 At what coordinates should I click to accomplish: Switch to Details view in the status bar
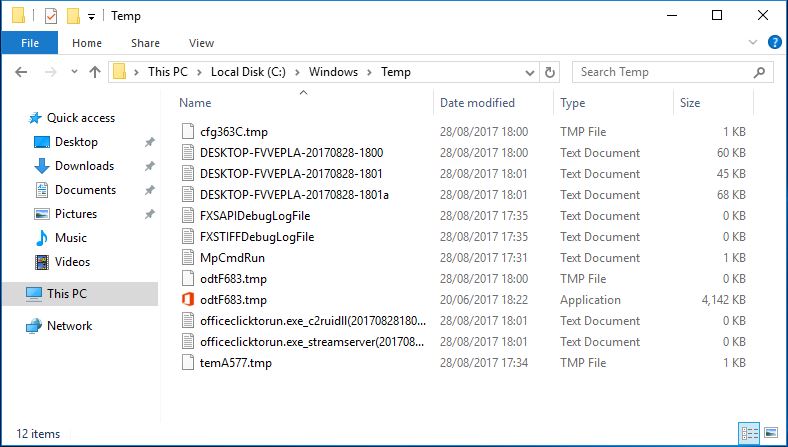[x=749, y=434]
